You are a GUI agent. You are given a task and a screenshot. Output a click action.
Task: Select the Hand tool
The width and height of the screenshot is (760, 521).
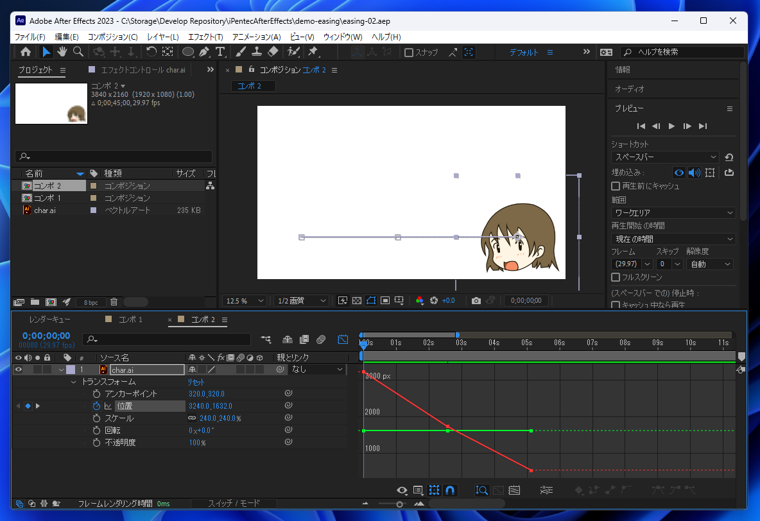[x=62, y=52]
